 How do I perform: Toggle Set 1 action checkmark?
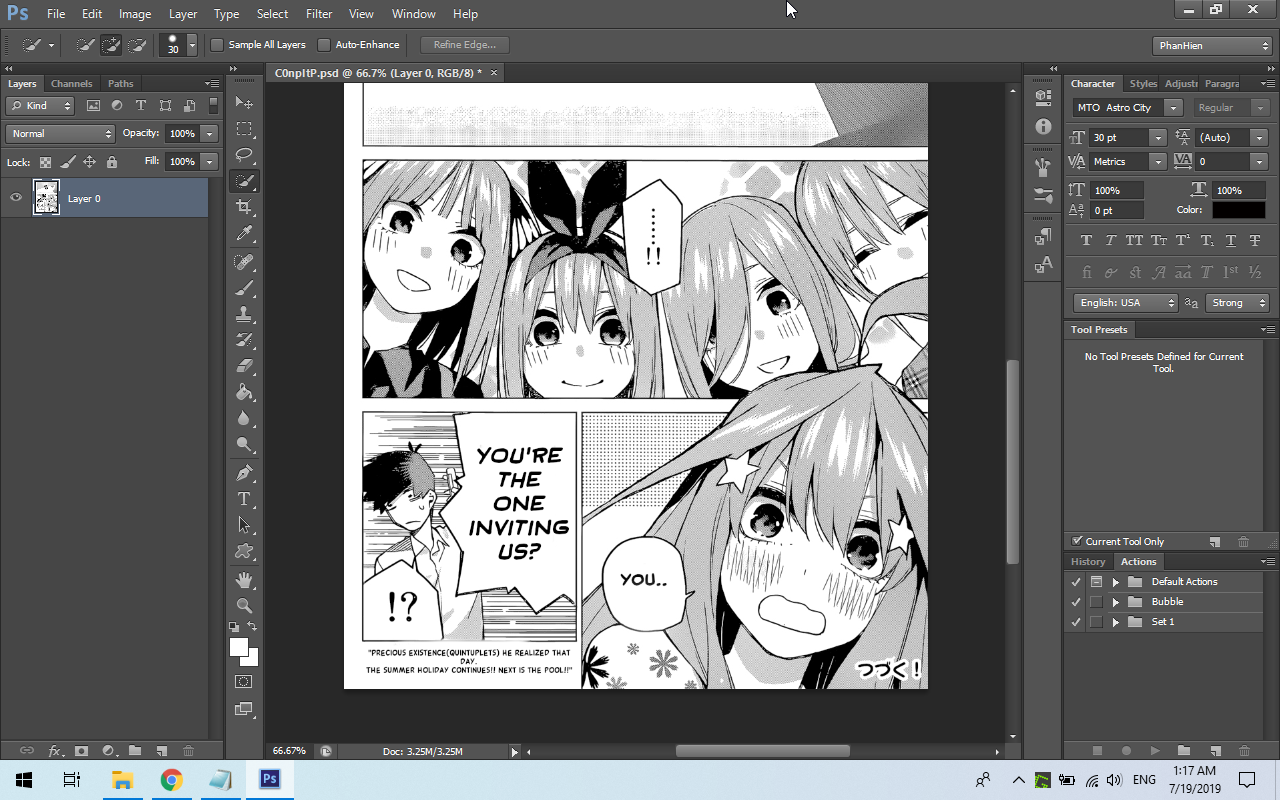pyautogui.click(x=1076, y=622)
